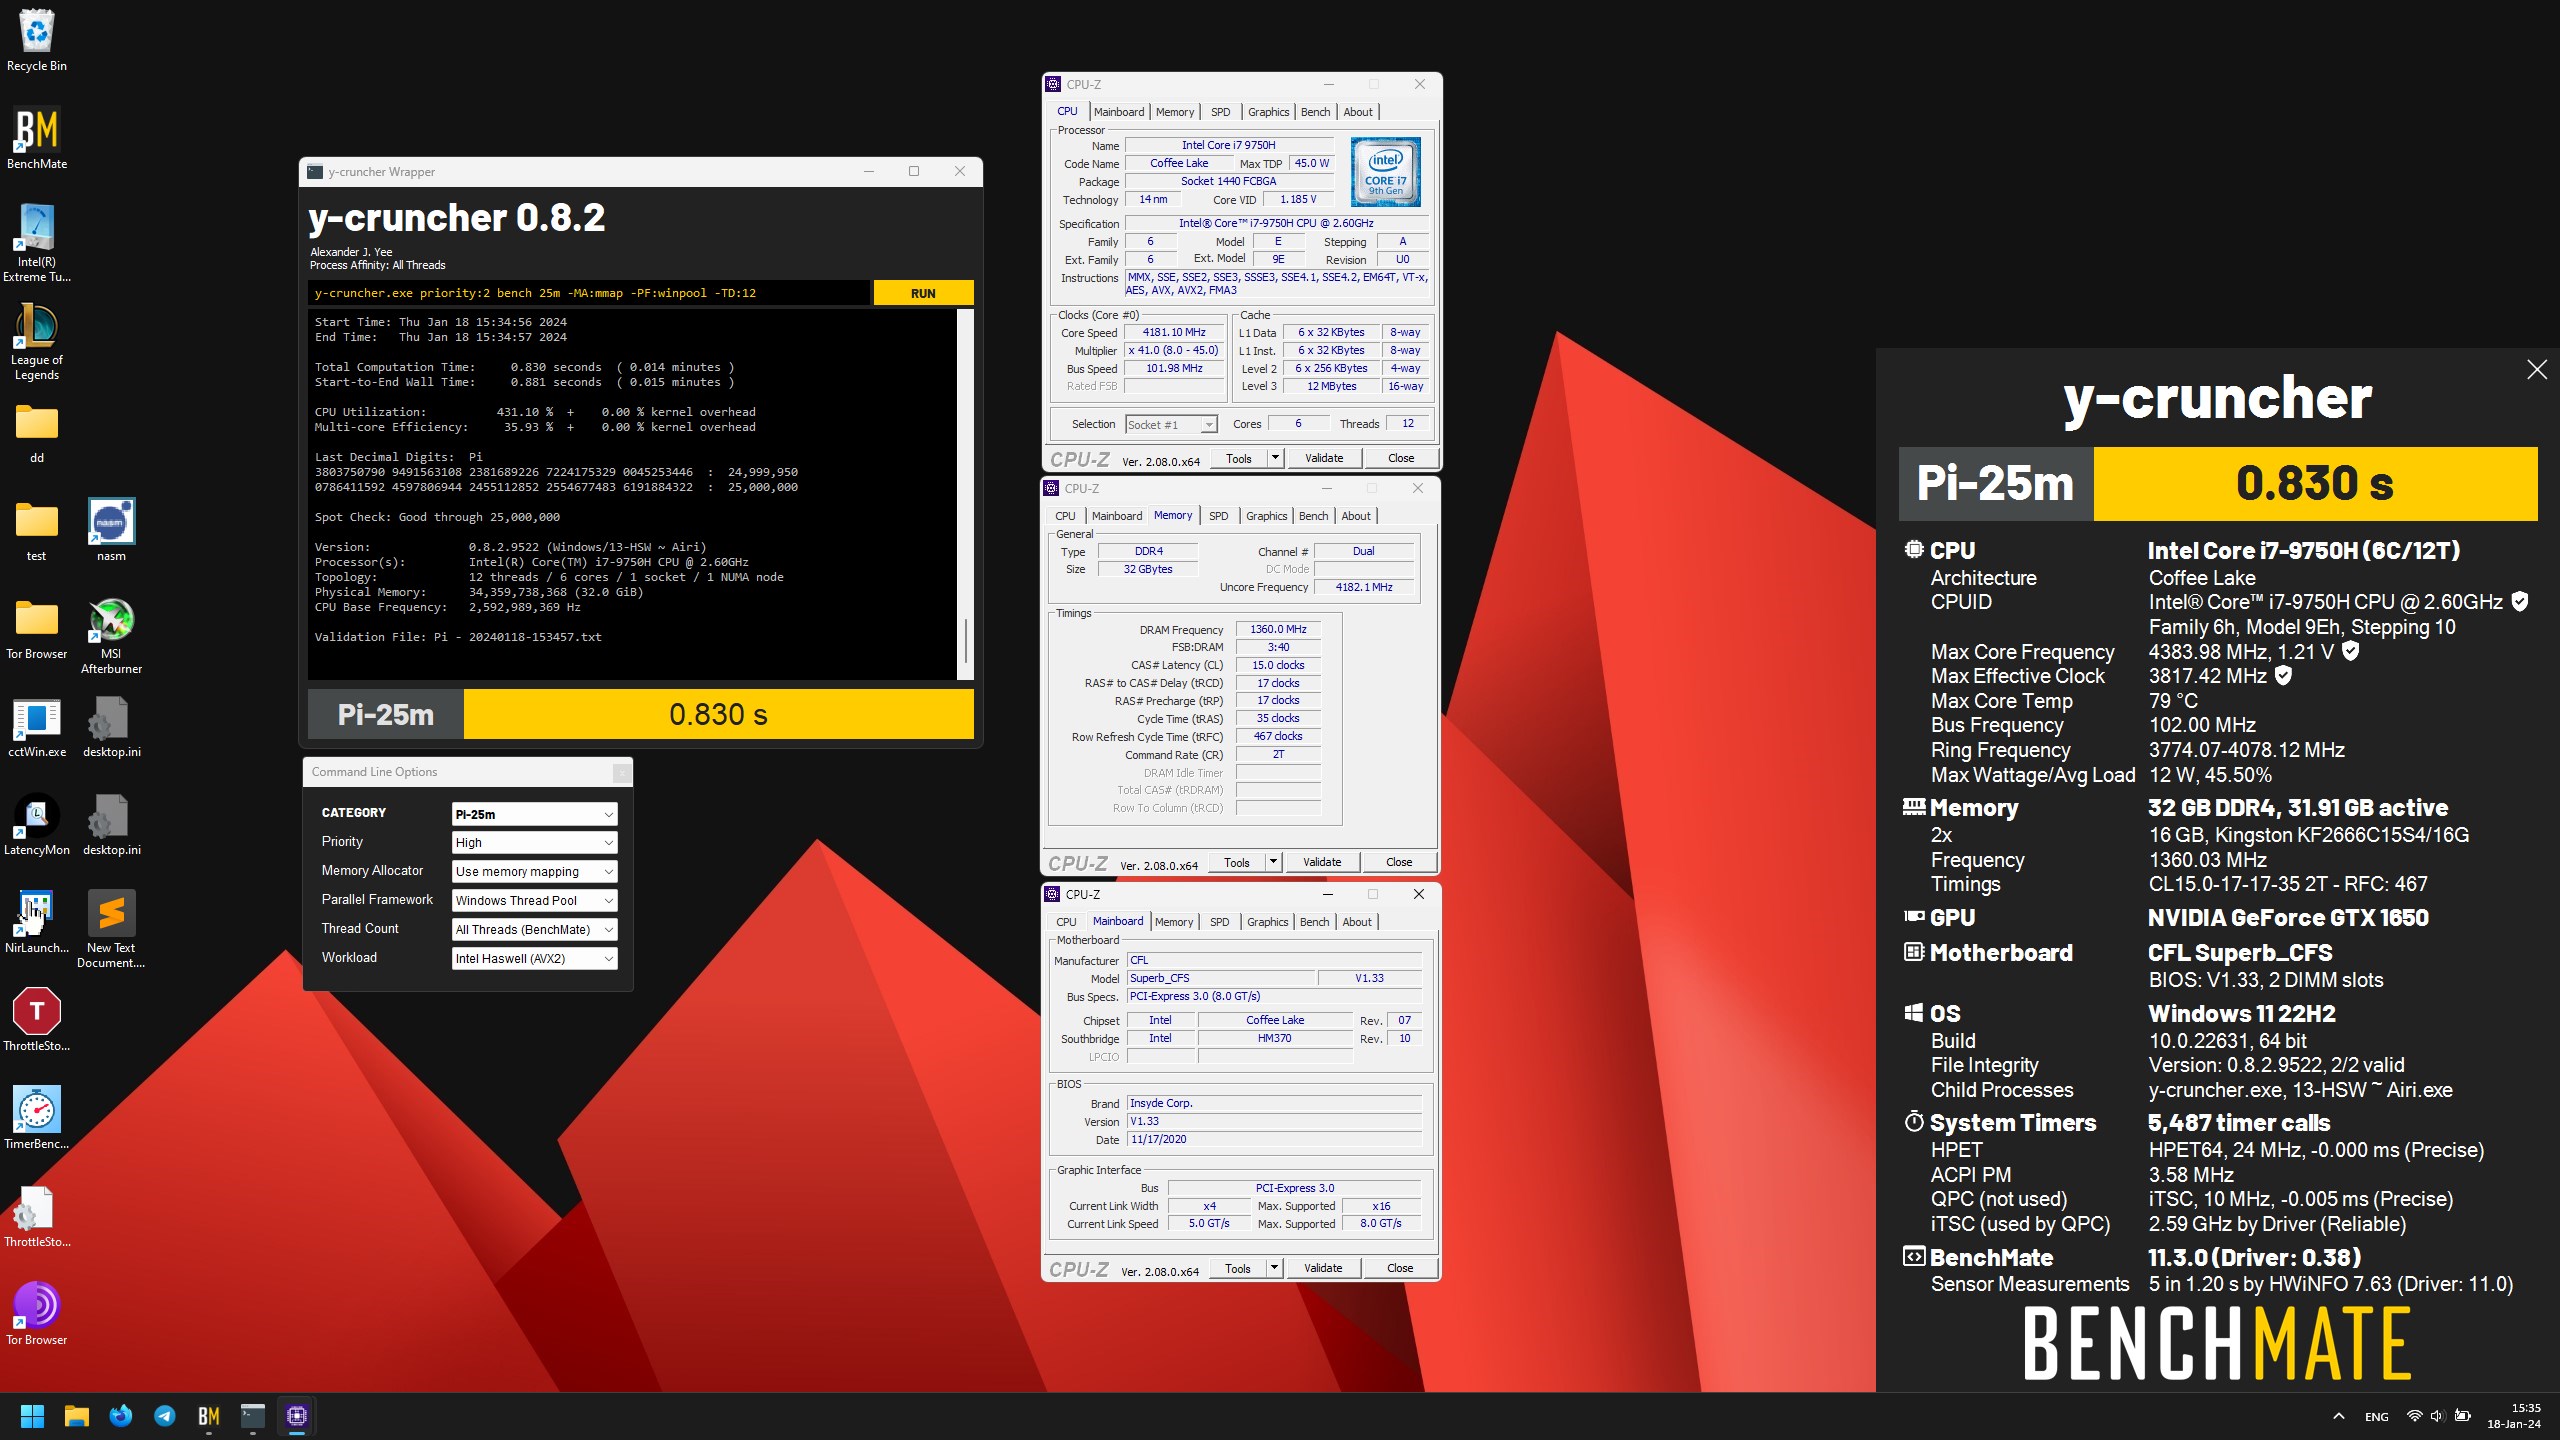This screenshot has width=2560, height=1440.
Task: Open the Priority High dropdown
Action: [x=534, y=843]
